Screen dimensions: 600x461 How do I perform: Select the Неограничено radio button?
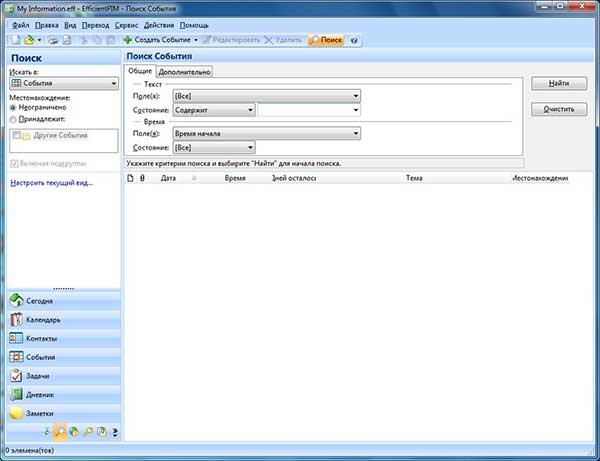pyautogui.click(x=13, y=108)
